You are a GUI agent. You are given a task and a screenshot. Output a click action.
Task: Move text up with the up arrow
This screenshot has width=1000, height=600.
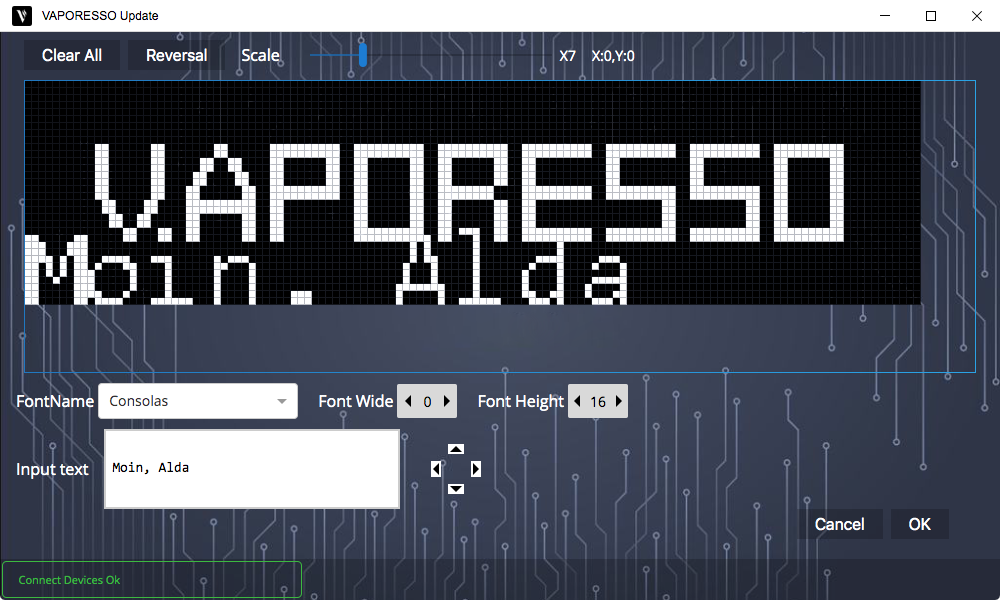pyautogui.click(x=455, y=449)
